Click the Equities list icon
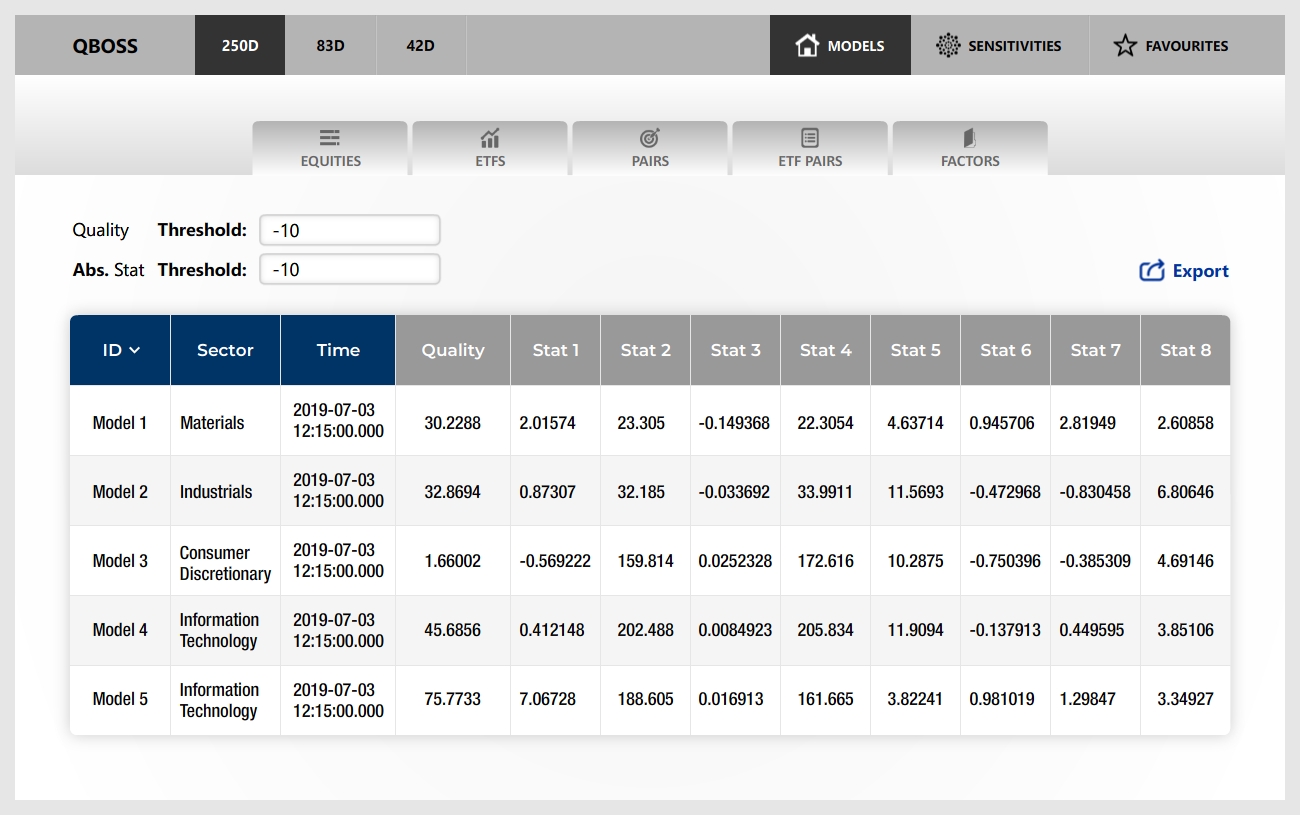 click(x=330, y=138)
